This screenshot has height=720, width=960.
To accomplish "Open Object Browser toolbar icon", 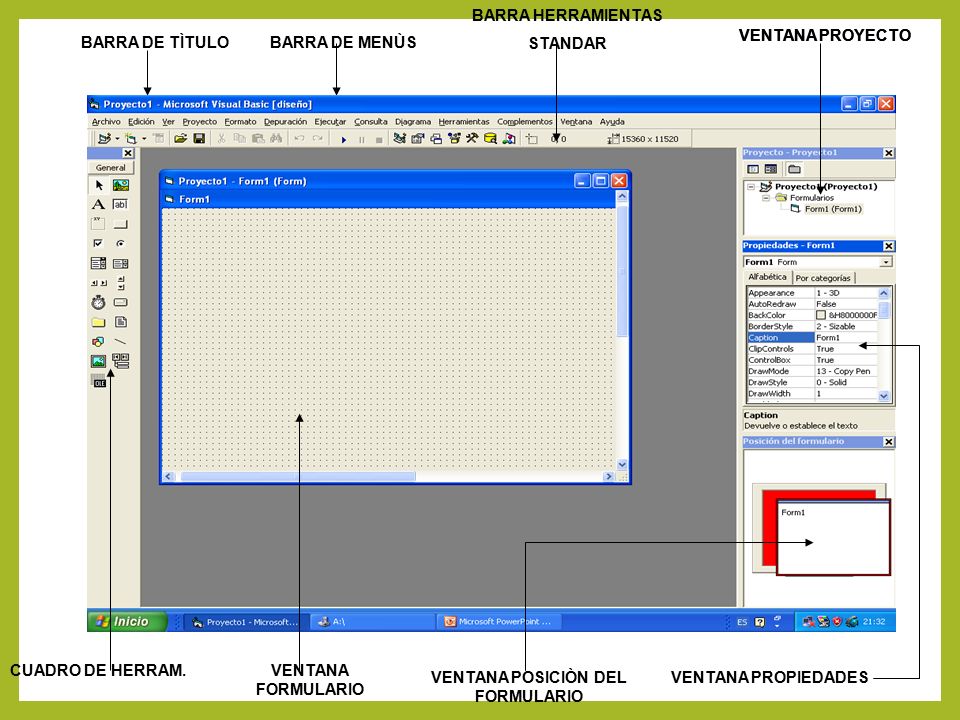I will click(454, 139).
